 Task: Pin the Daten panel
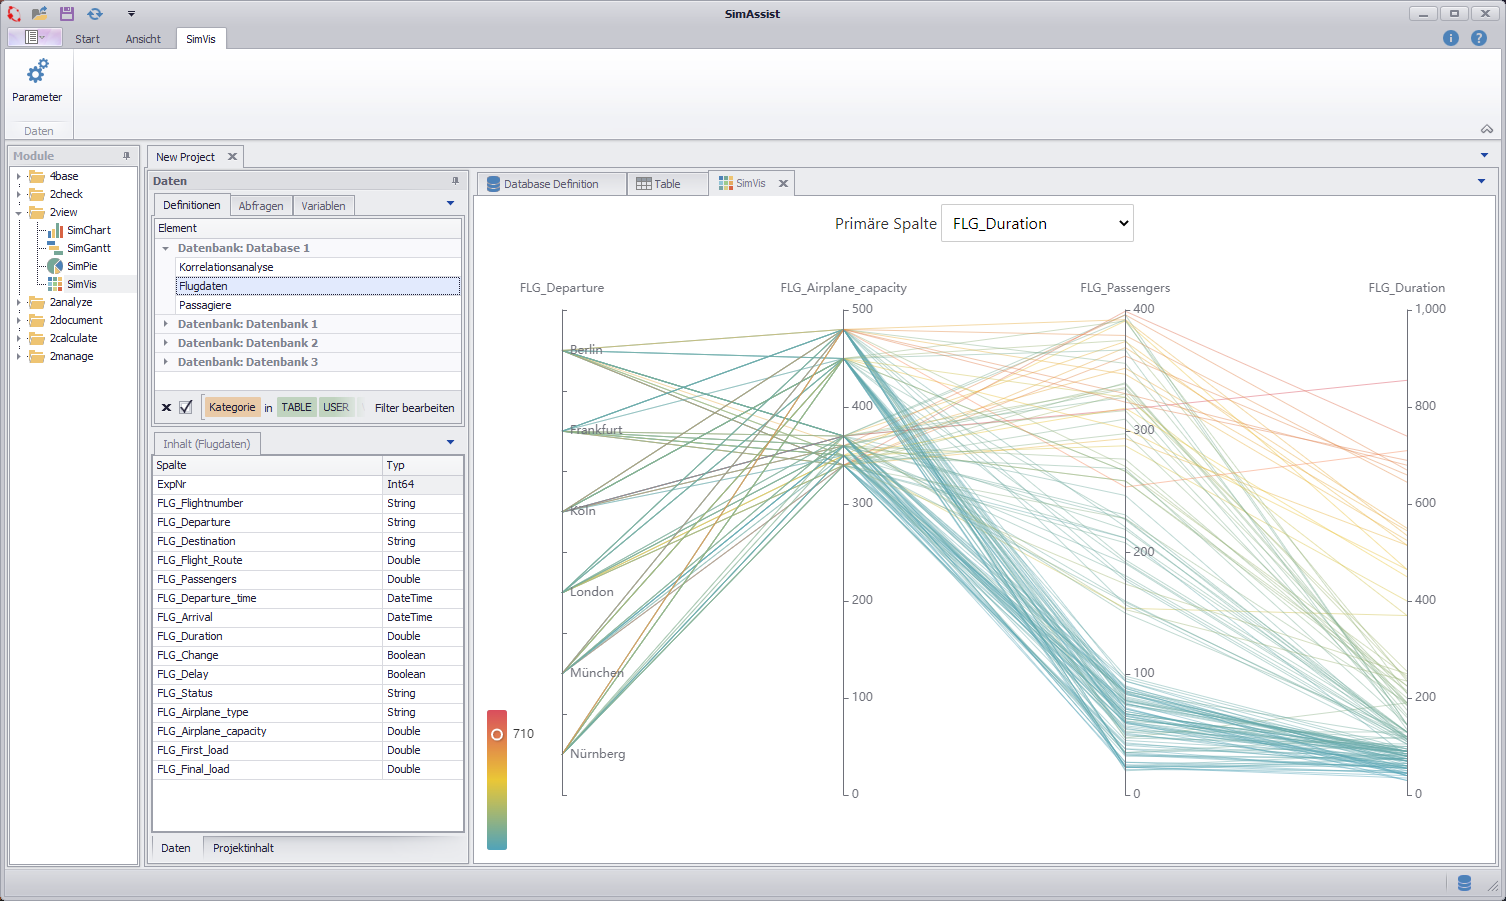[x=455, y=181]
